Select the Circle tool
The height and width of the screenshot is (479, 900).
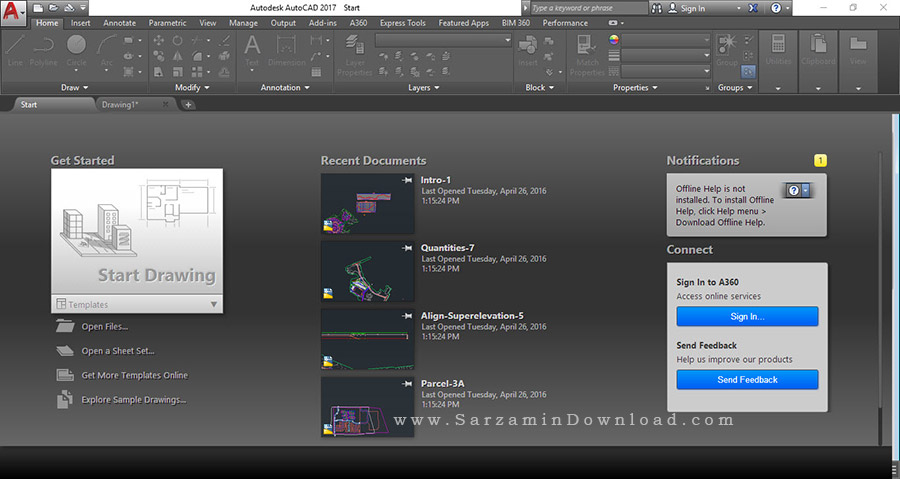pos(76,51)
